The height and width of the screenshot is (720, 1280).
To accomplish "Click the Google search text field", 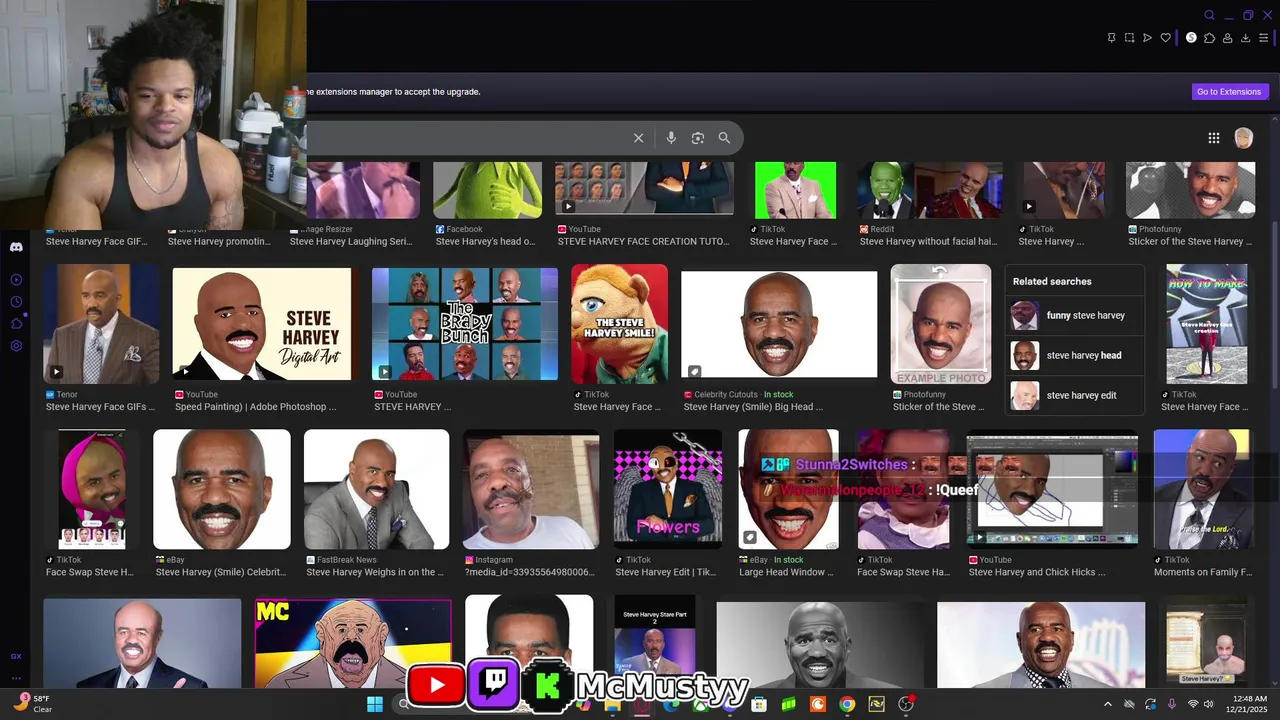I will point(465,138).
